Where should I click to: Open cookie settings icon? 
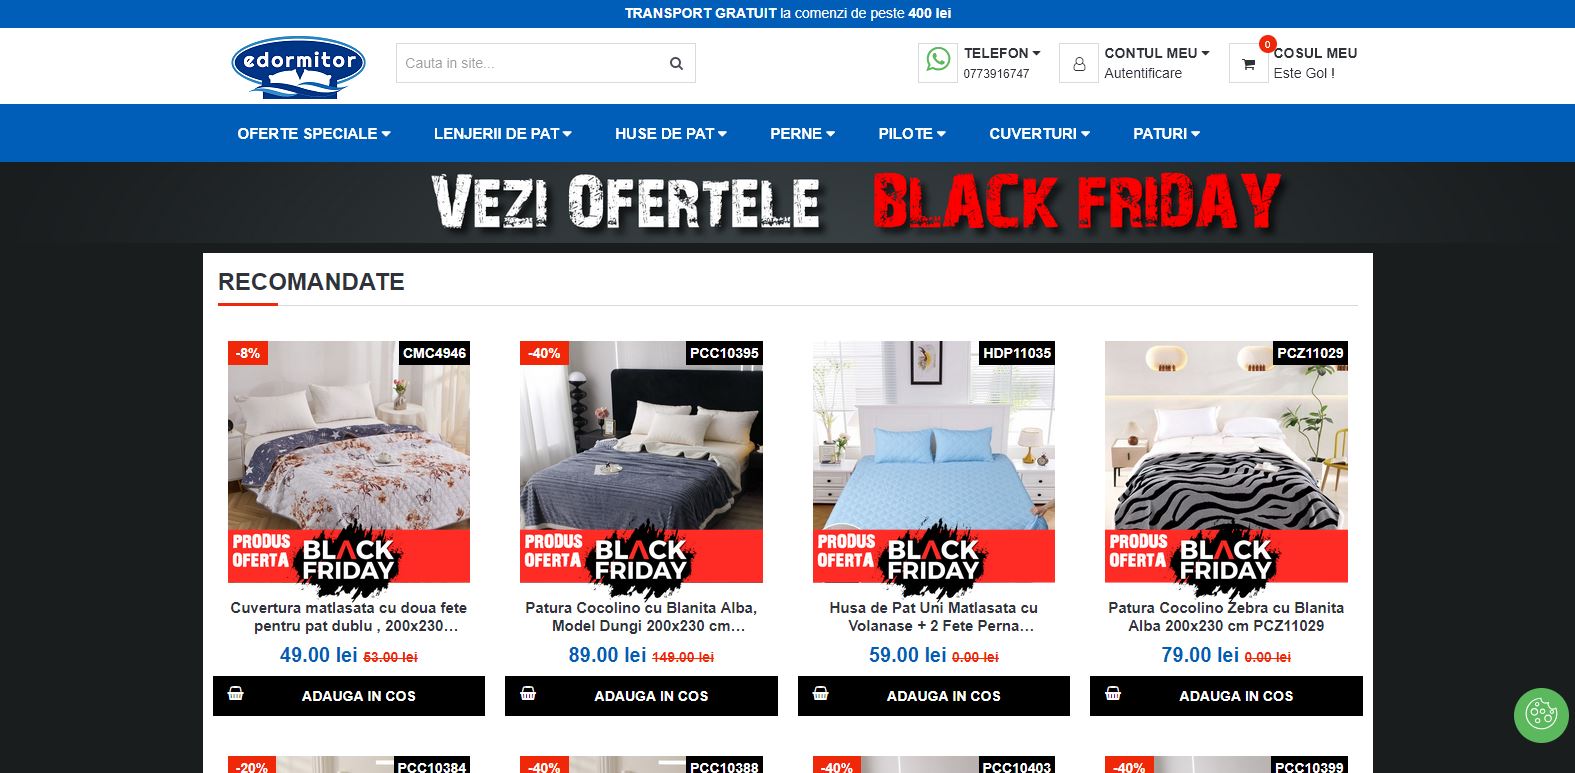(x=1541, y=714)
